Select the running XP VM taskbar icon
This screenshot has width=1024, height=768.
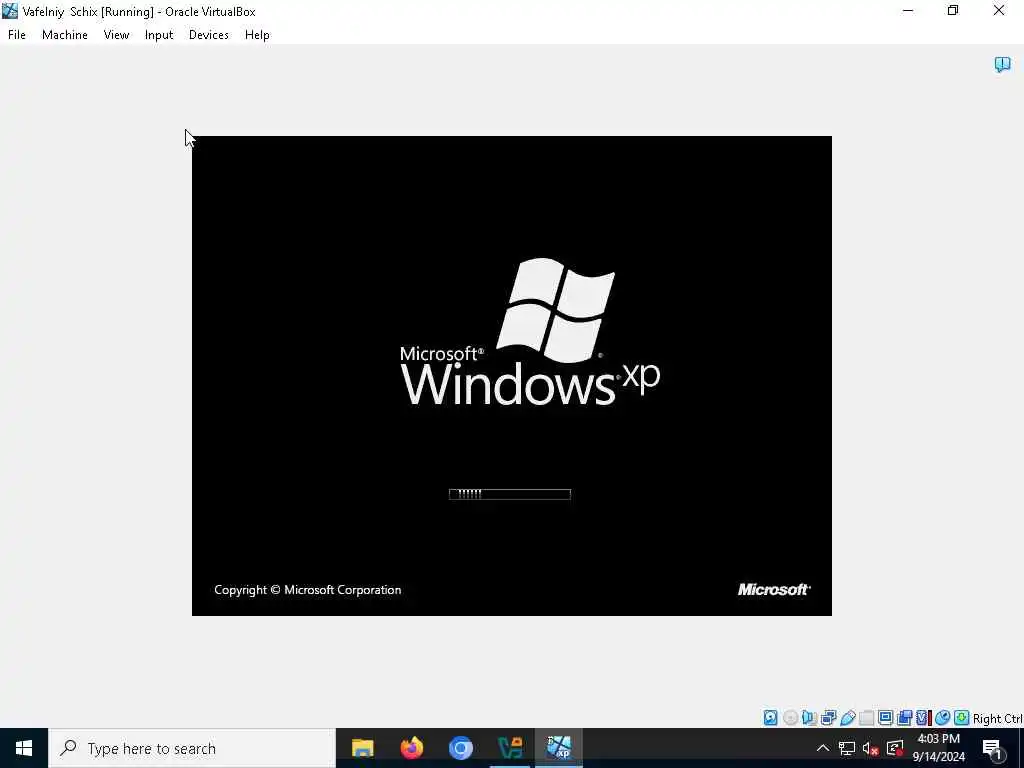(x=558, y=748)
